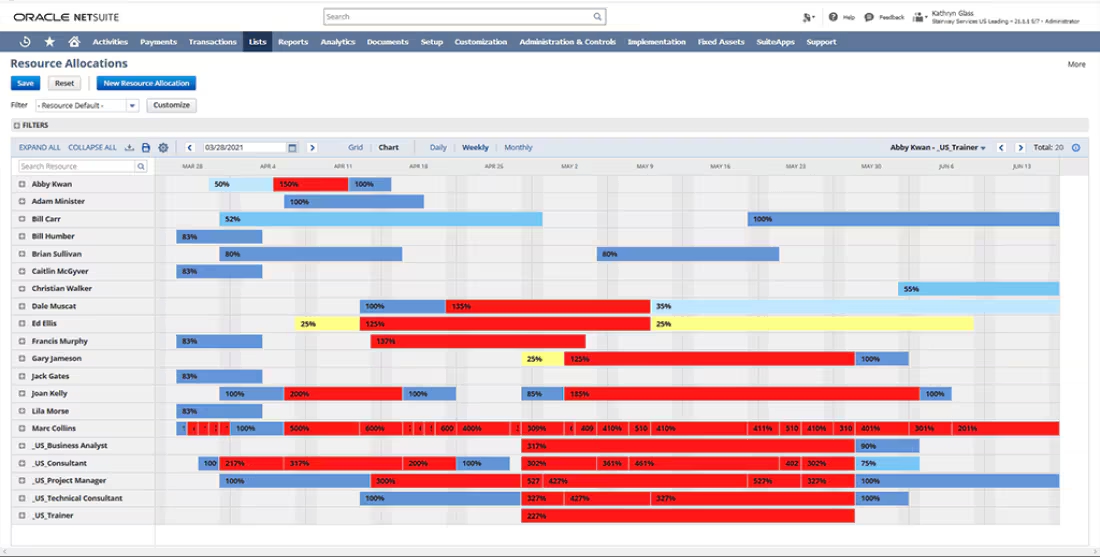Expand the _US_Consultant row
The image size is (1100, 557).
22,463
